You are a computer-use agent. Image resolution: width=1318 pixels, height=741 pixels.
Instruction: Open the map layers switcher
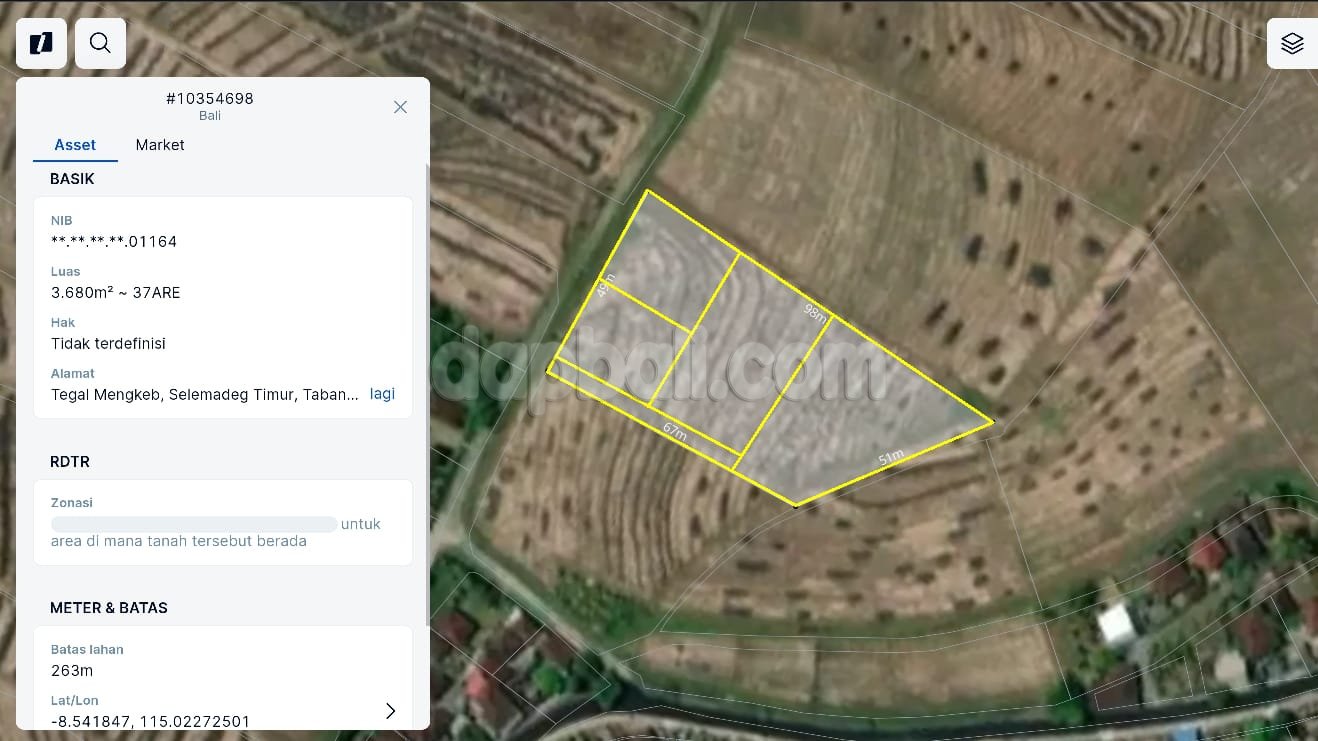click(x=1292, y=43)
